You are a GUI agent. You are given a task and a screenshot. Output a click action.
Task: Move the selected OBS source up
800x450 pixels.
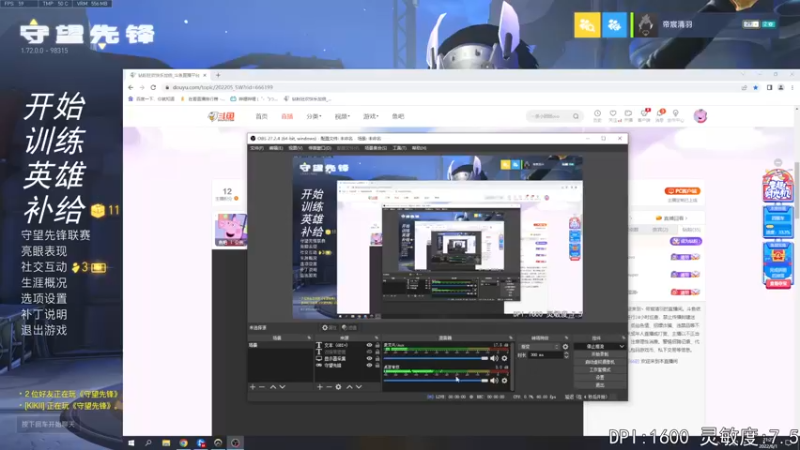click(349, 387)
